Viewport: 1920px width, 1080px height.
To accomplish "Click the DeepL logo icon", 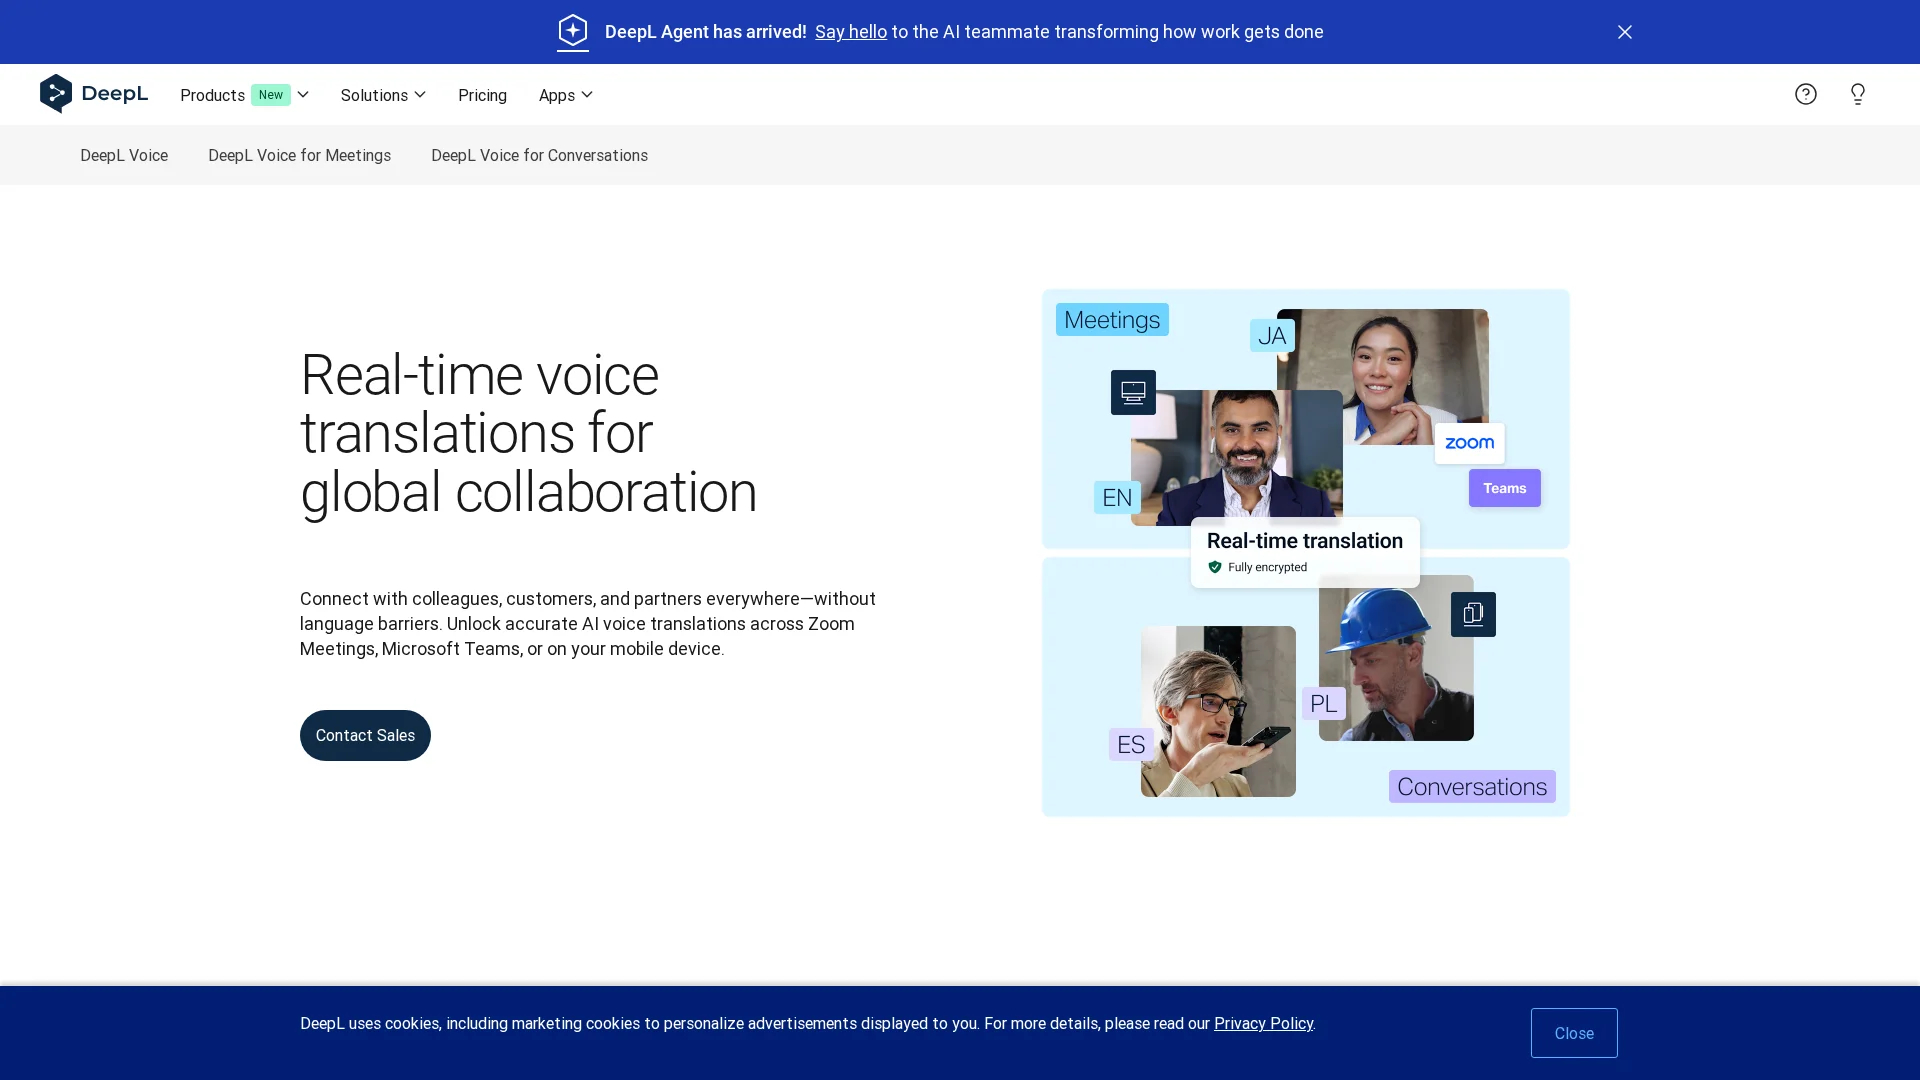I will 56,94.
